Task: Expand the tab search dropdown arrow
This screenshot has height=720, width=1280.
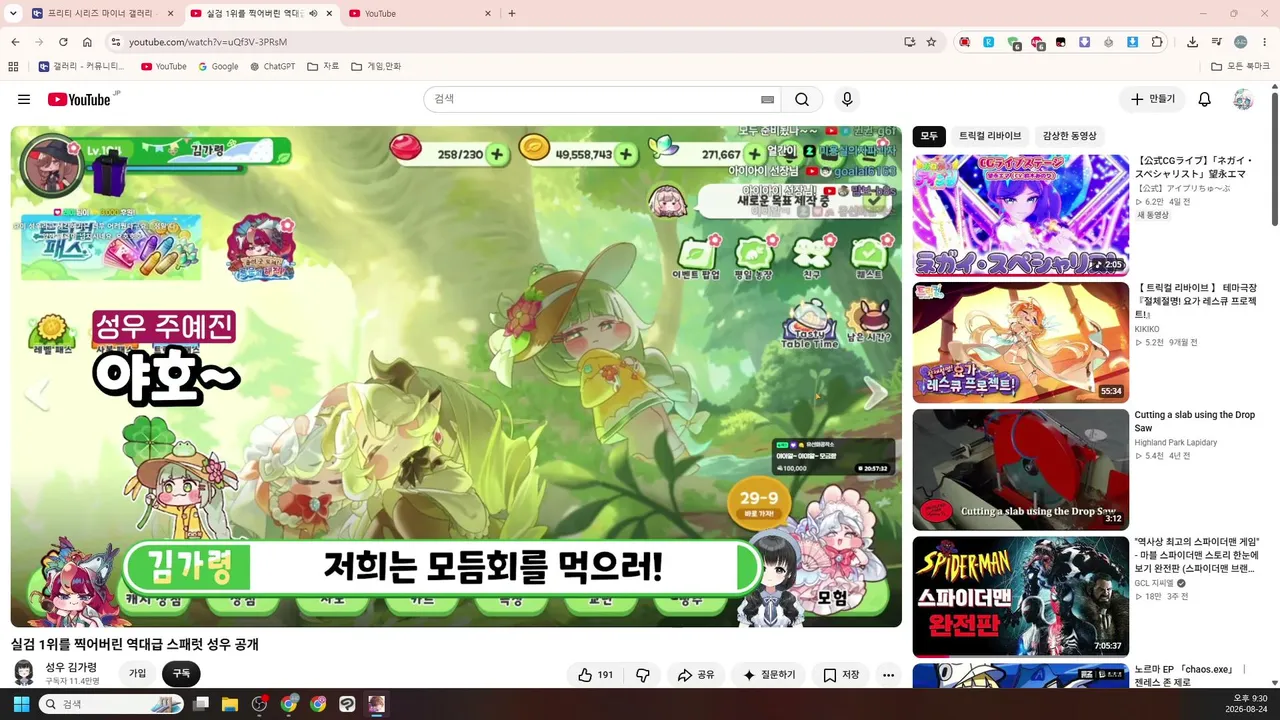Action: coord(13,14)
